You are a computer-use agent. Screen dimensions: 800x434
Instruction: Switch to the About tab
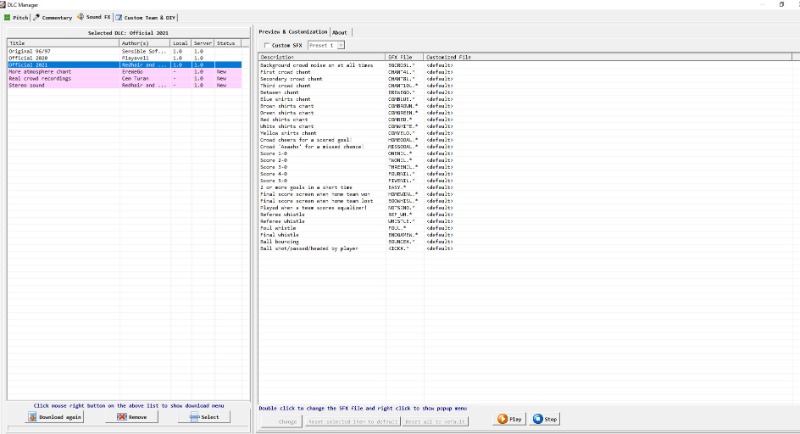tap(341, 32)
